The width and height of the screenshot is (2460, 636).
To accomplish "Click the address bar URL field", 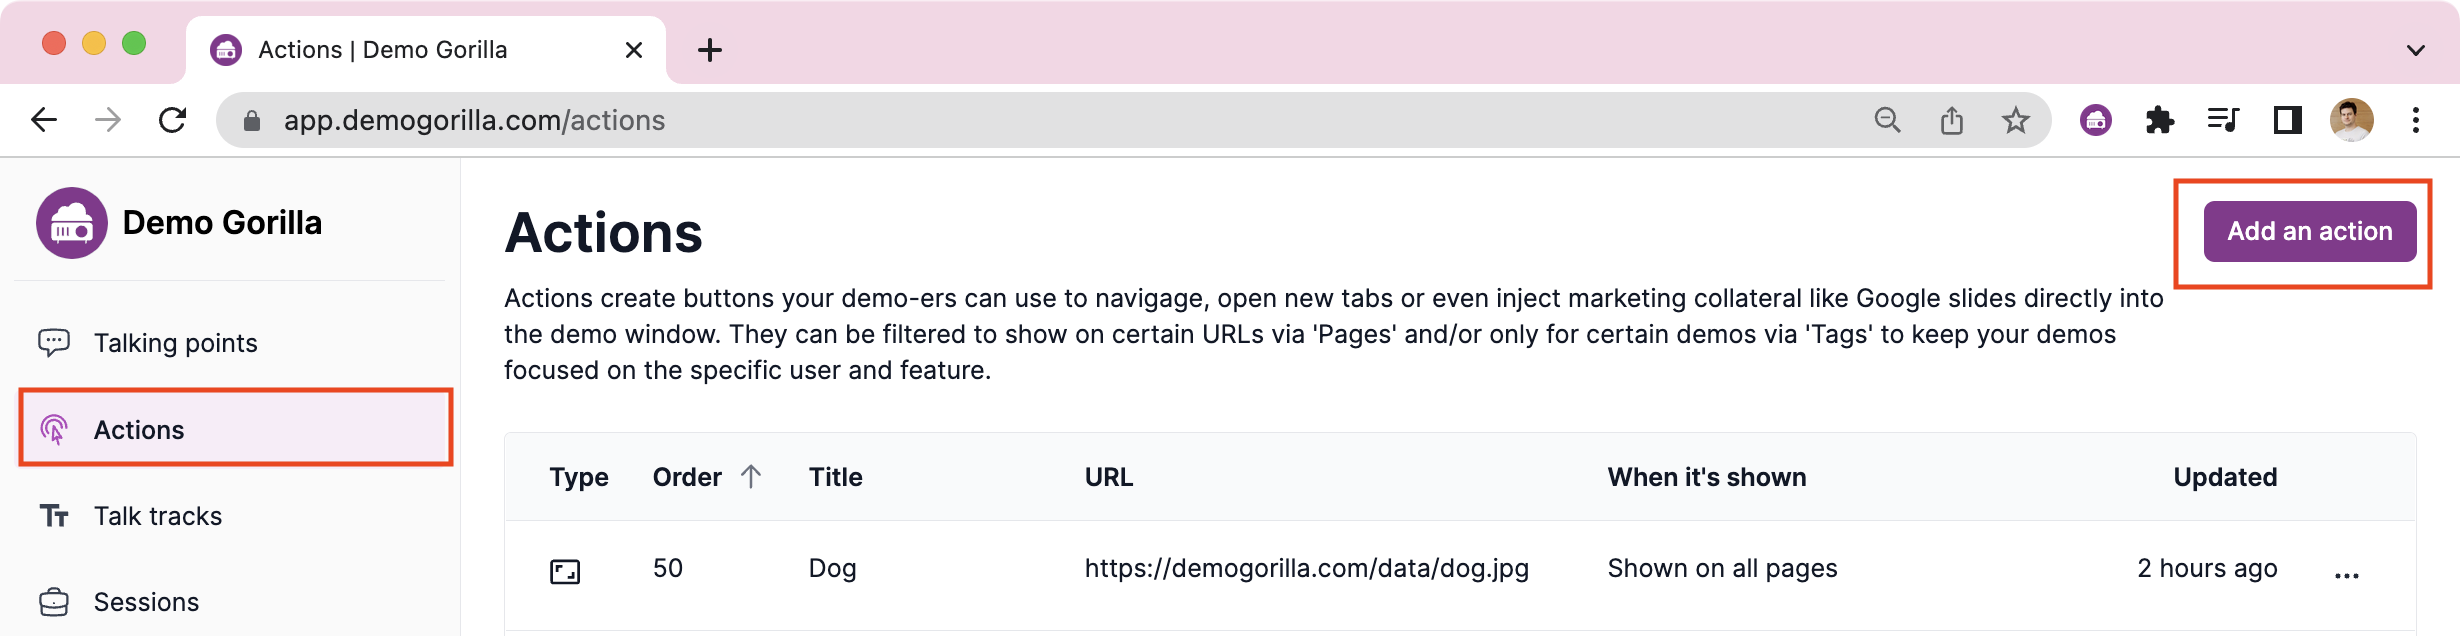I will click(x=900, y=121).
